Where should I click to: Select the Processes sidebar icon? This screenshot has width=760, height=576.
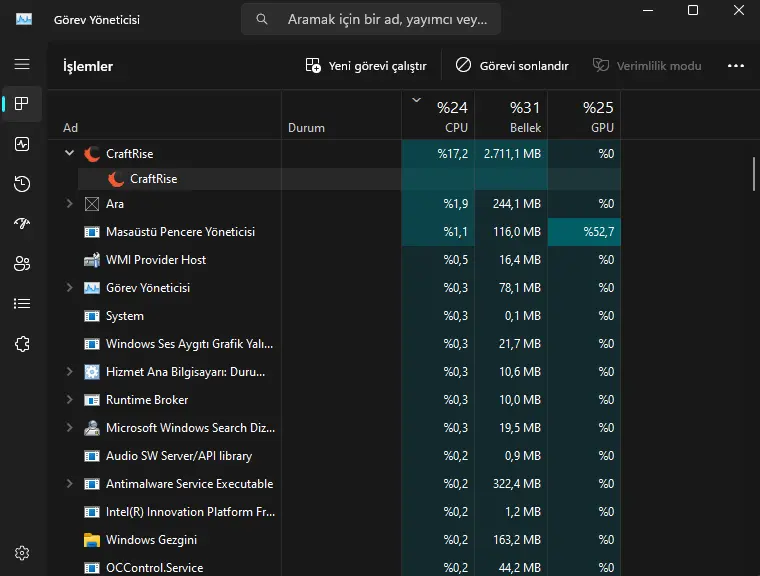(x=22, y=104)
